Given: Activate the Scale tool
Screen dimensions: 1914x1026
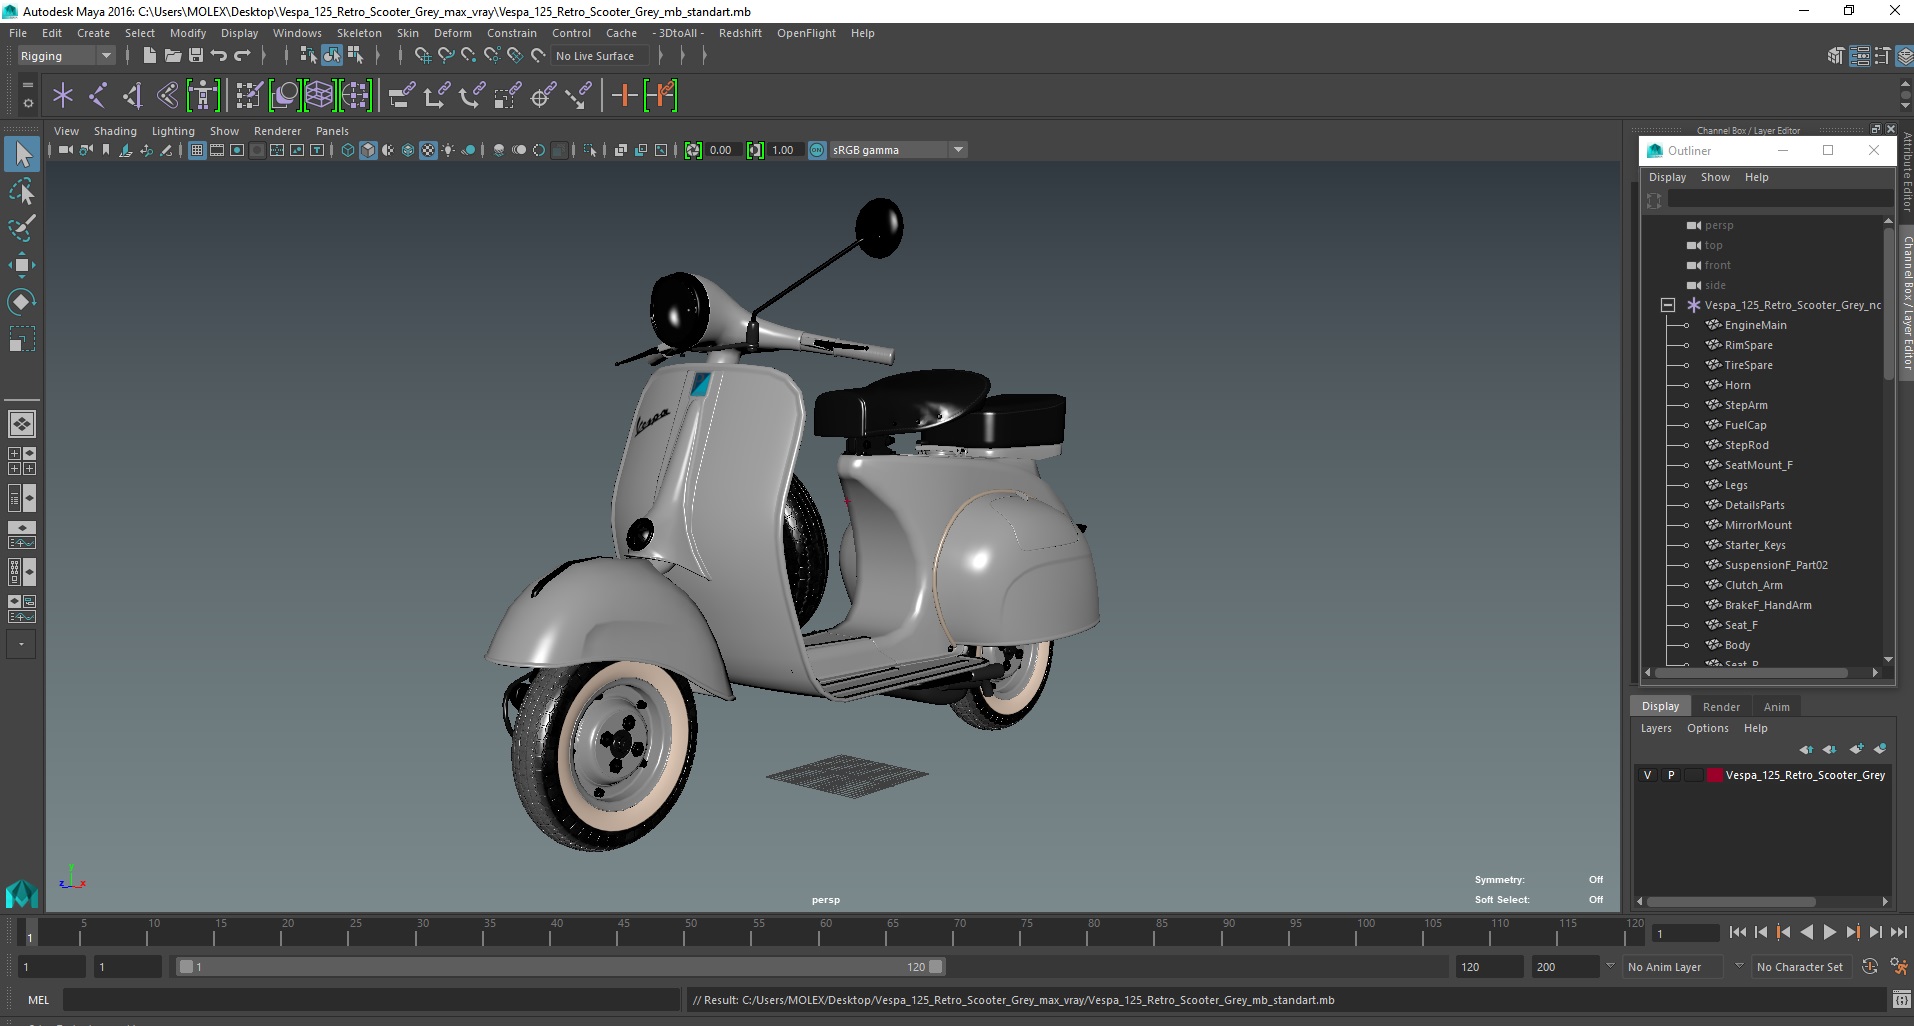Looking at the screenshot, I should 22,340.
